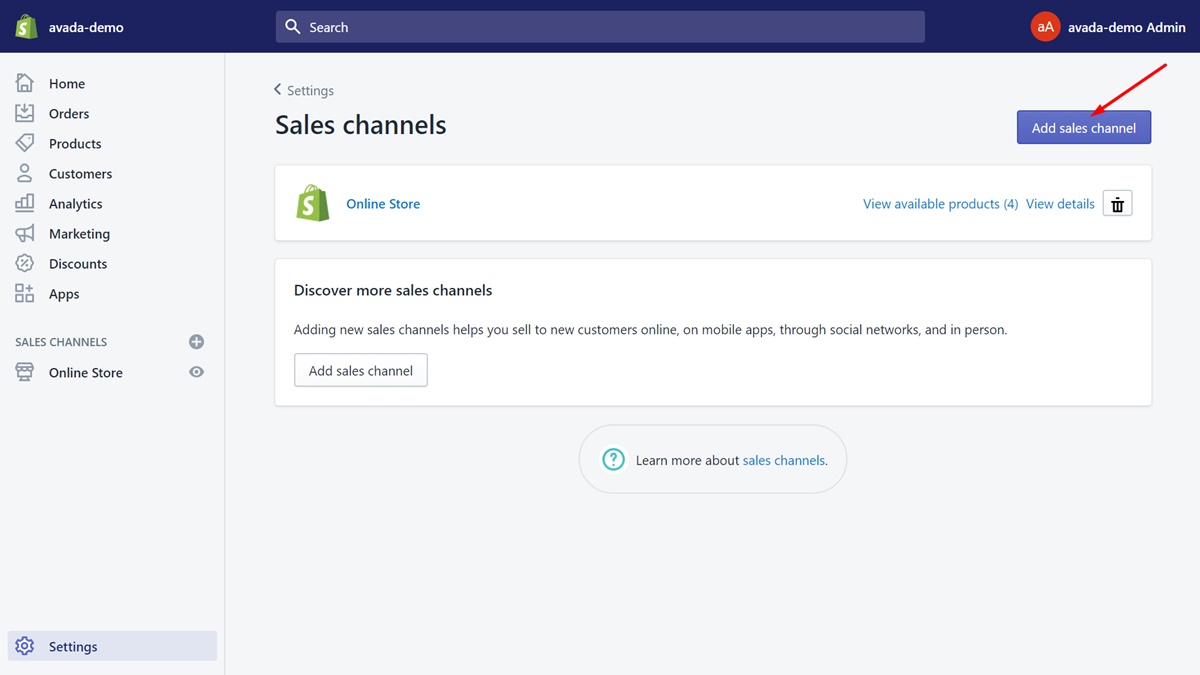Open View available products (4) link

tap(940, 204)
